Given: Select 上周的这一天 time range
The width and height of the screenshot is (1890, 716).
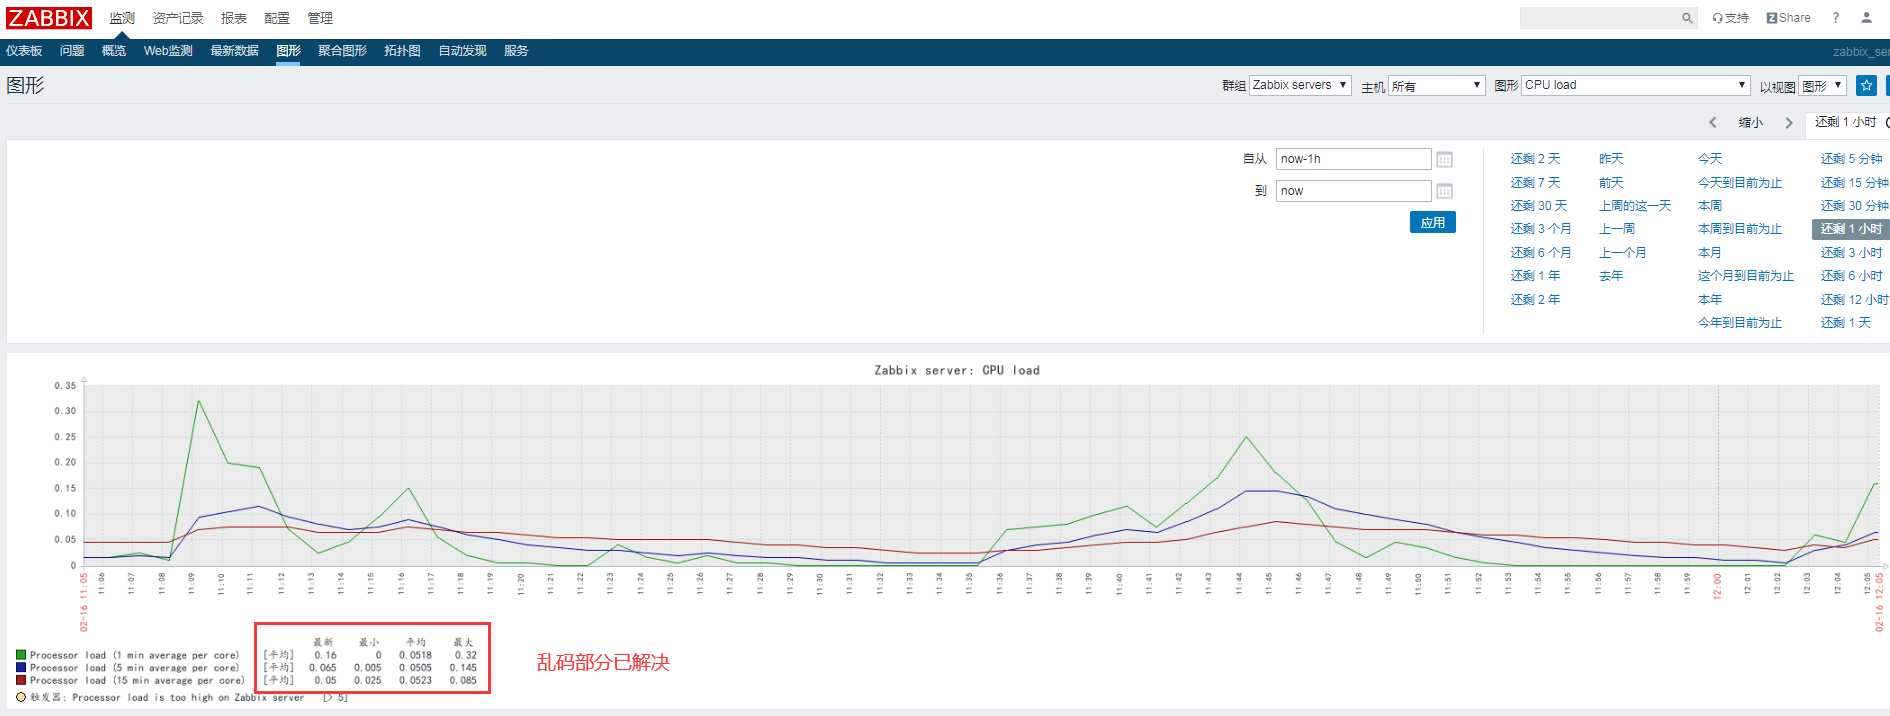Looking at the screenshot, I should point(1635,206).
